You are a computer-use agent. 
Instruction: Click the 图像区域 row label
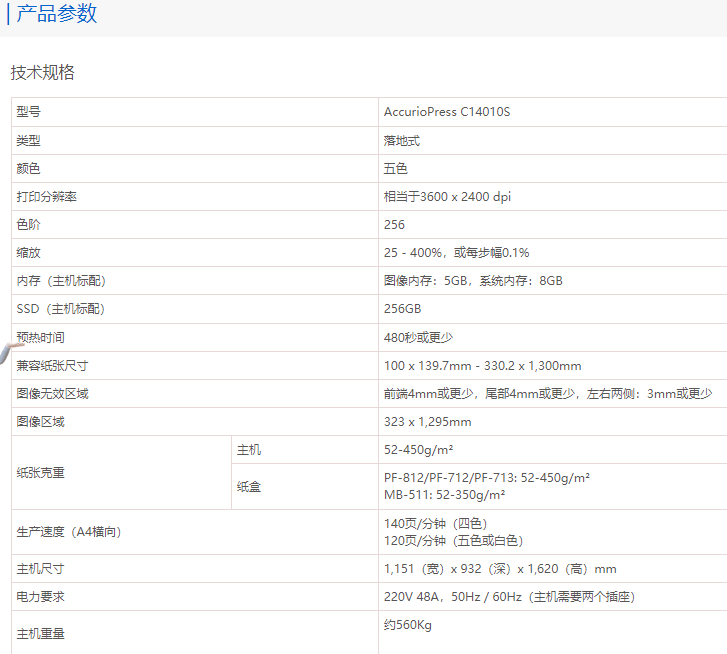[40, 422]
